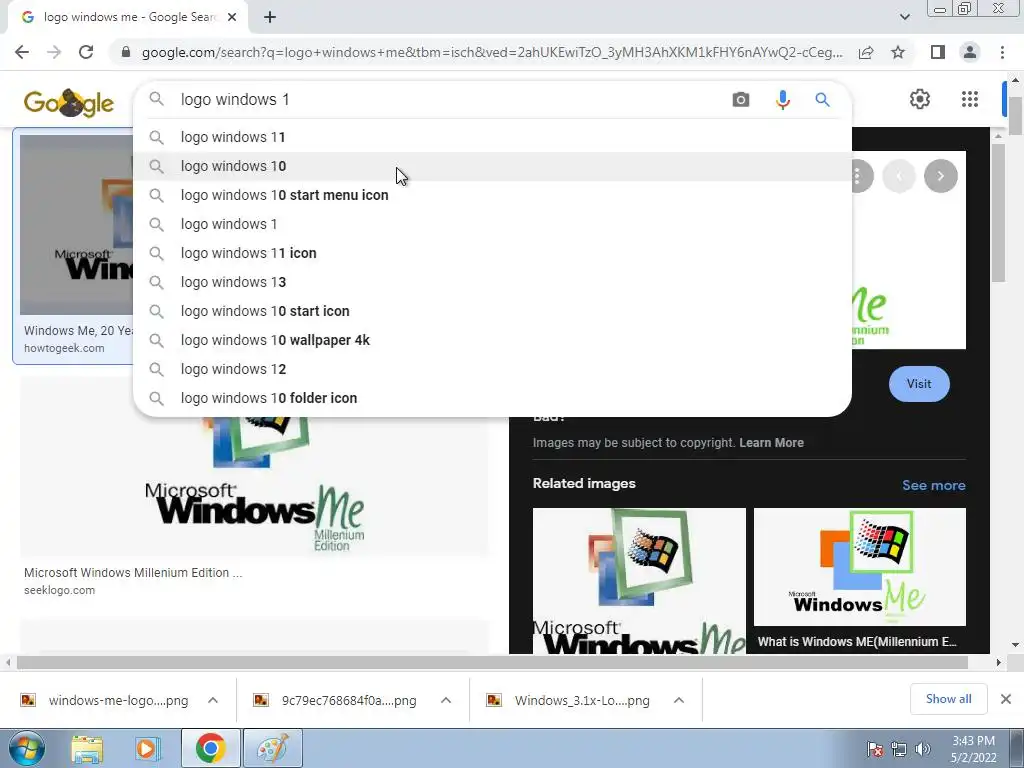Open Windows Media Player from taskbar
The image size is (1024, 768).
[x=148, y=749]
